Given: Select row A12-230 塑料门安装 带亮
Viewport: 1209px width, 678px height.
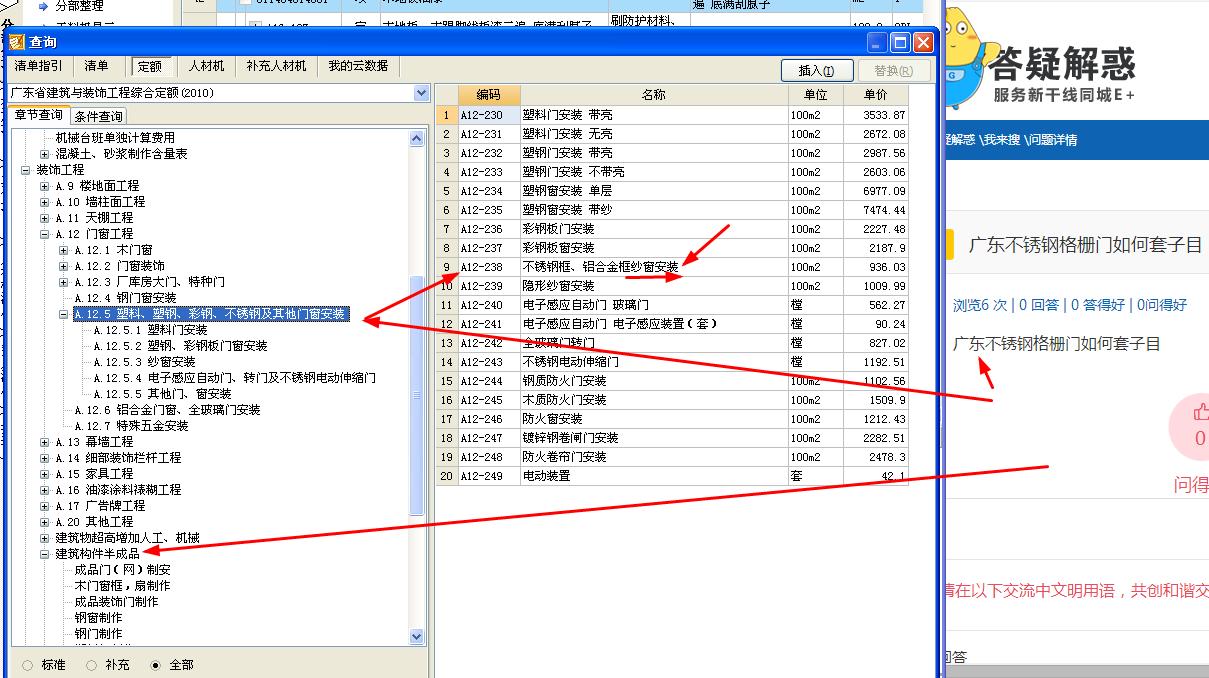Looking at the screenshot, I should point(673,115).
